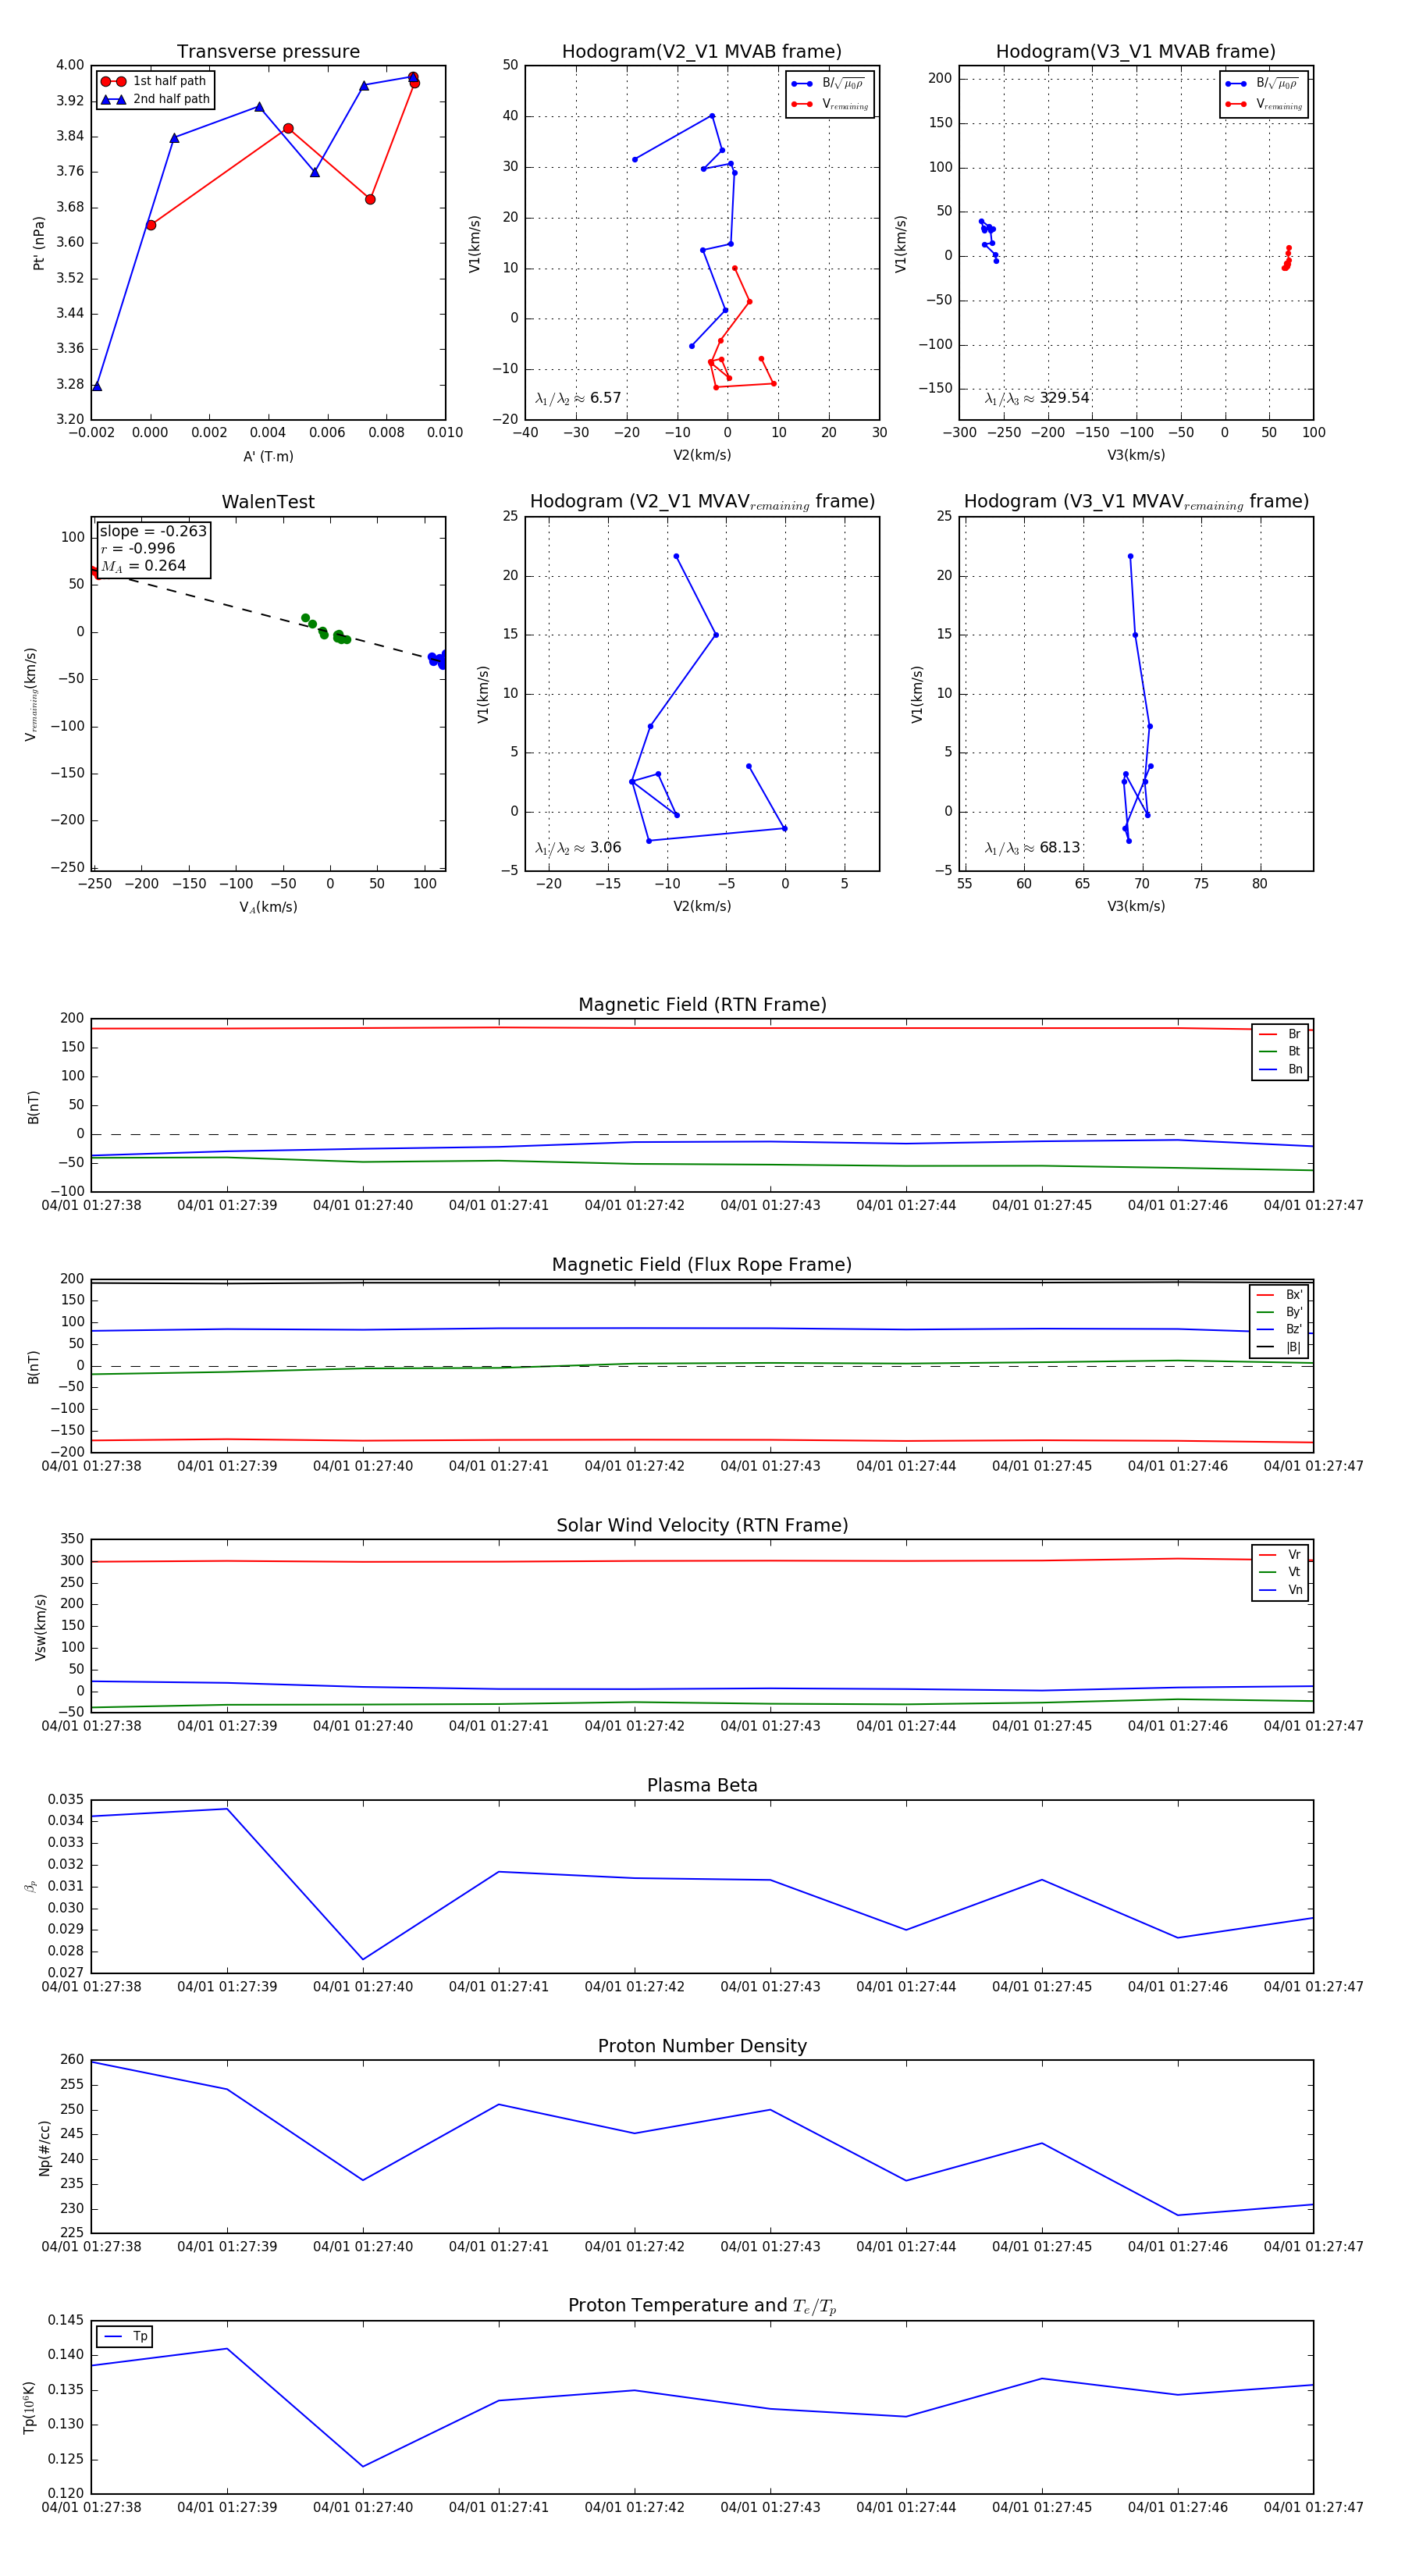
Task: Click the 'Solar Wind Velocity (RTN Frame)' title
Action: pos(702,1525)
